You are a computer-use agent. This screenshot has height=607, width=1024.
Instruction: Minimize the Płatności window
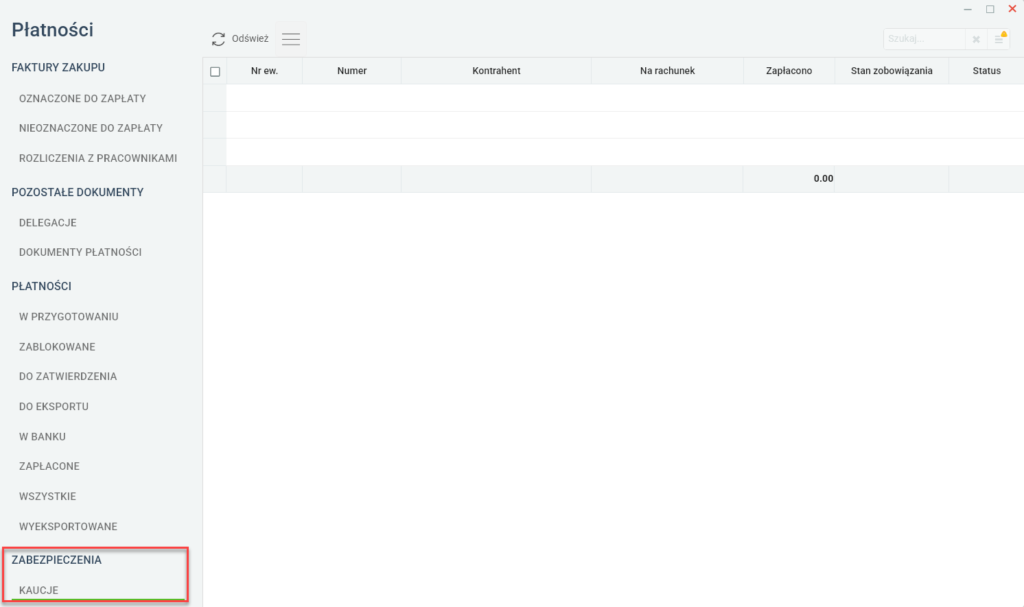(968, 9)
